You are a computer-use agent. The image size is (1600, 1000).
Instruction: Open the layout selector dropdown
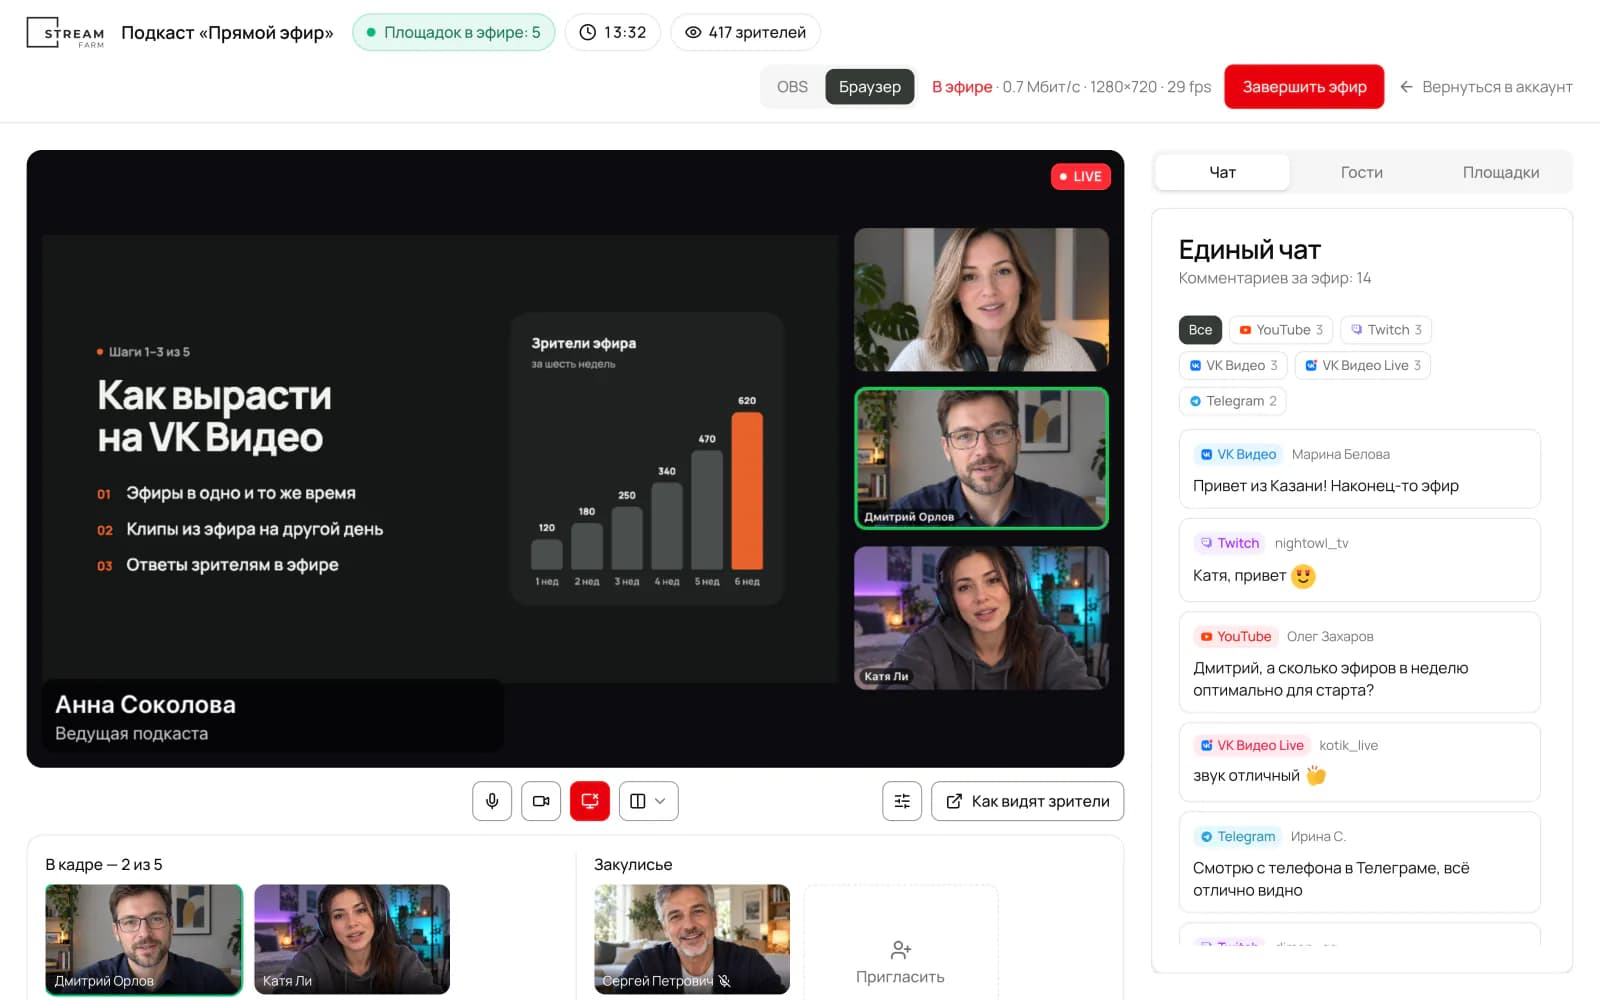[648, 801]
